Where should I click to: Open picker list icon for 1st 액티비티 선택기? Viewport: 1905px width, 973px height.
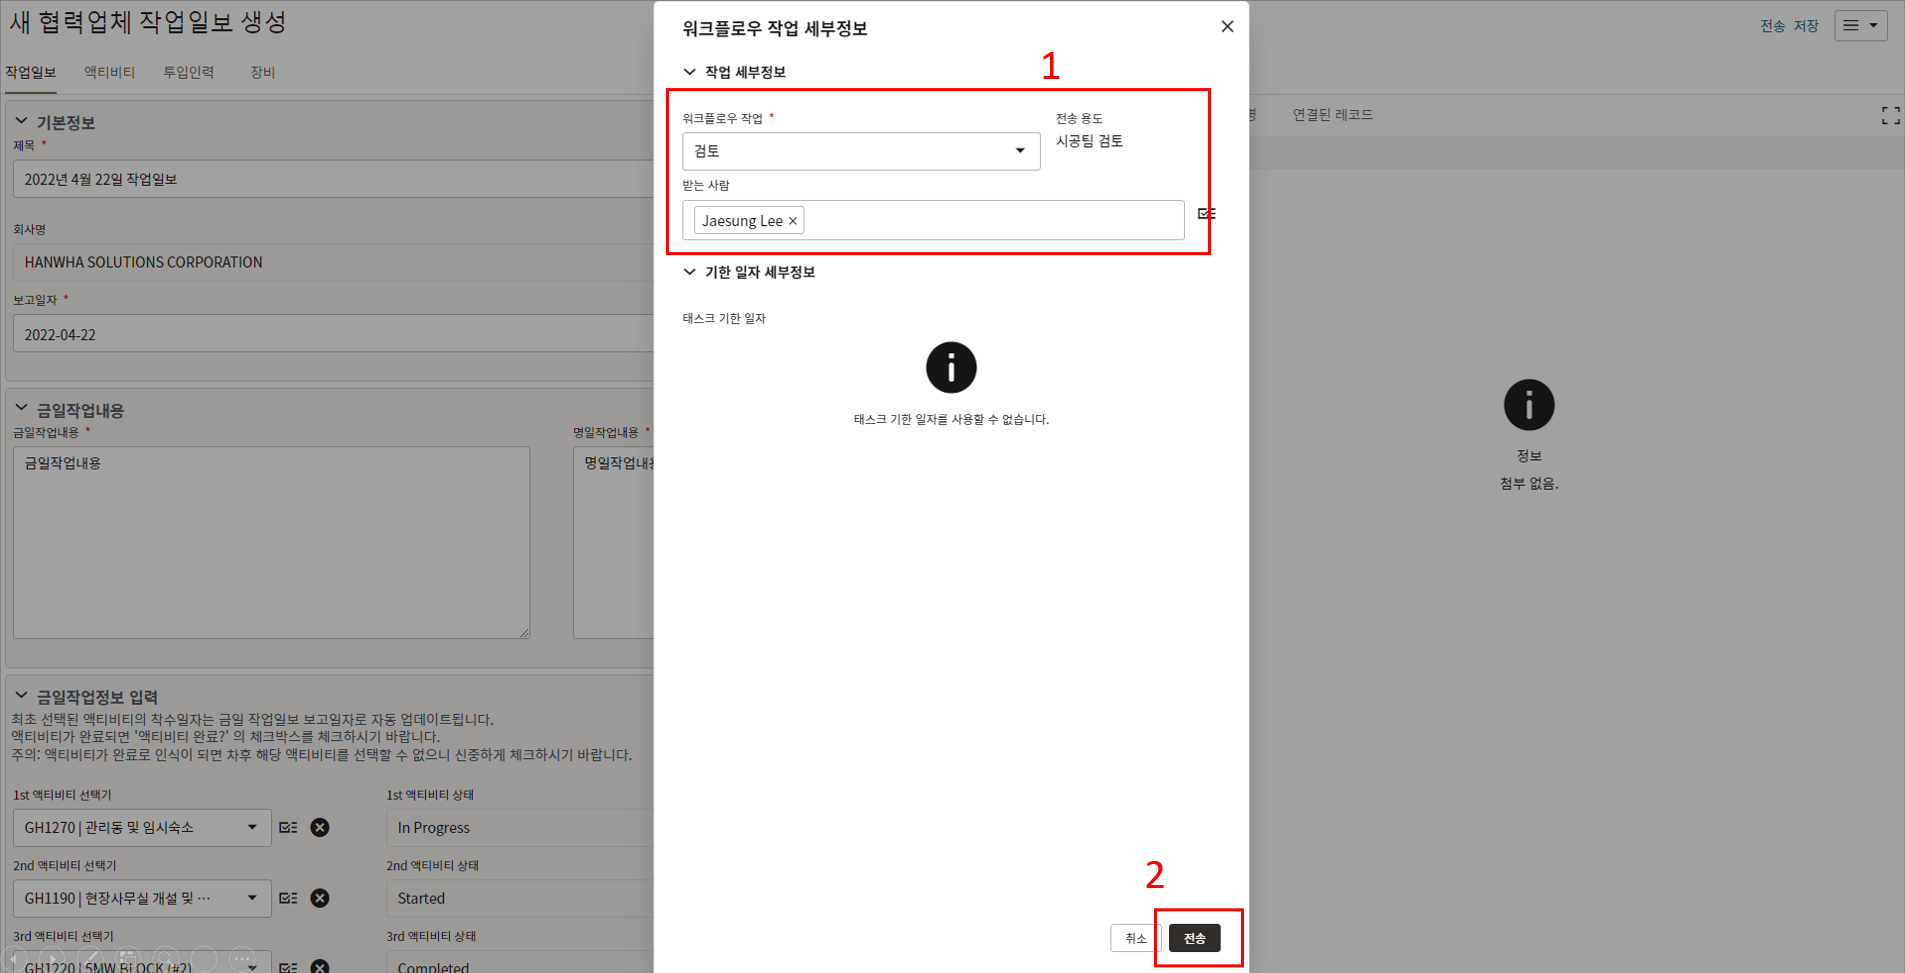coord(288,828)
